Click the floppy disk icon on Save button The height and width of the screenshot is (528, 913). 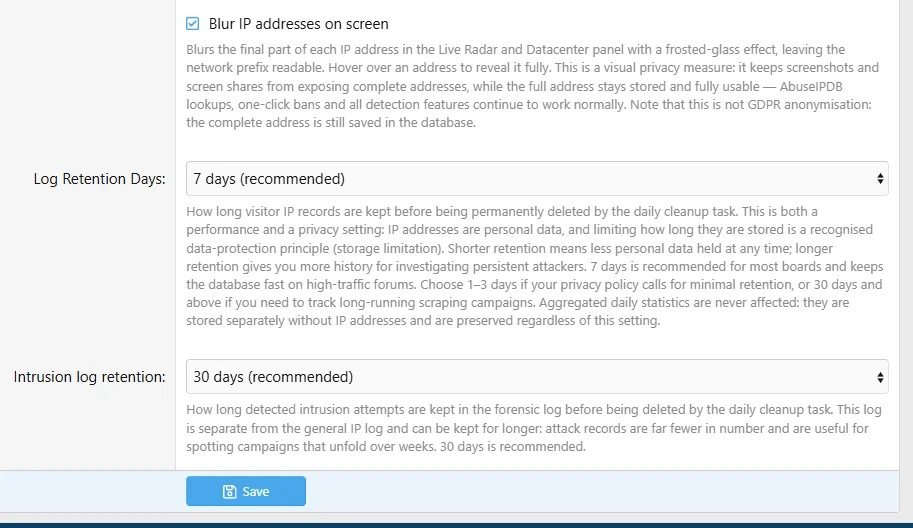coord(229,491)
